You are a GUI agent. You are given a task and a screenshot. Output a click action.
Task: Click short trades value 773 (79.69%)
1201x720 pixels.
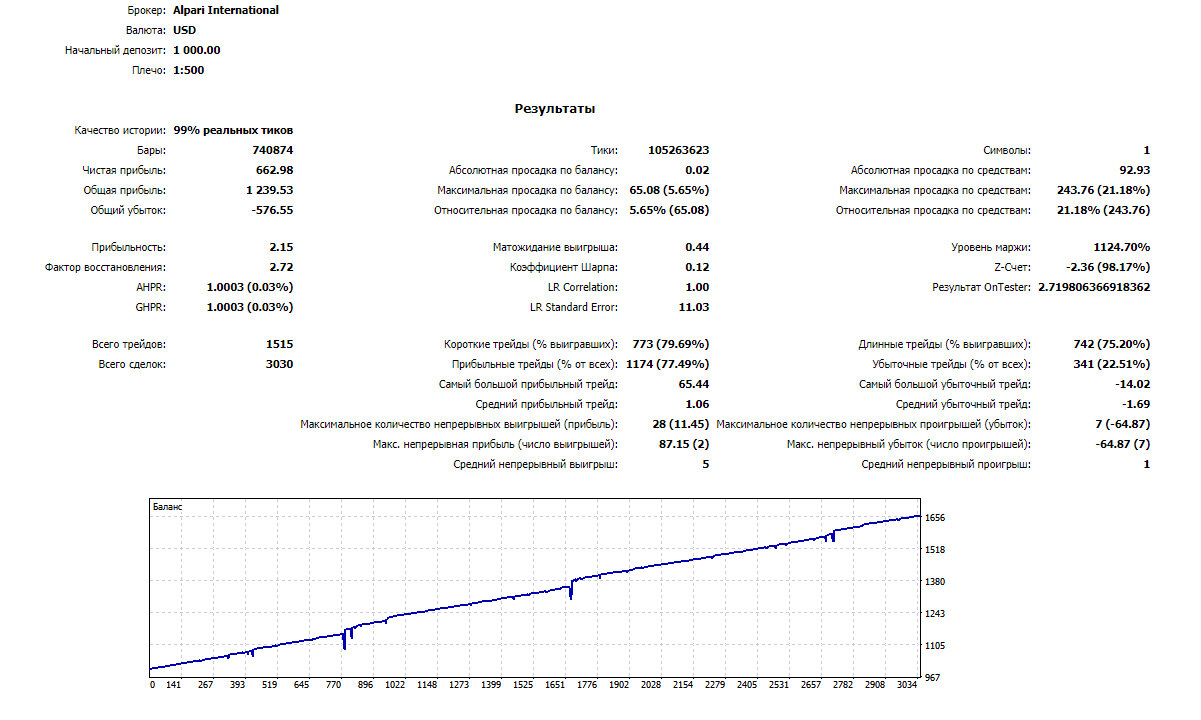click(x=671, y=344)
